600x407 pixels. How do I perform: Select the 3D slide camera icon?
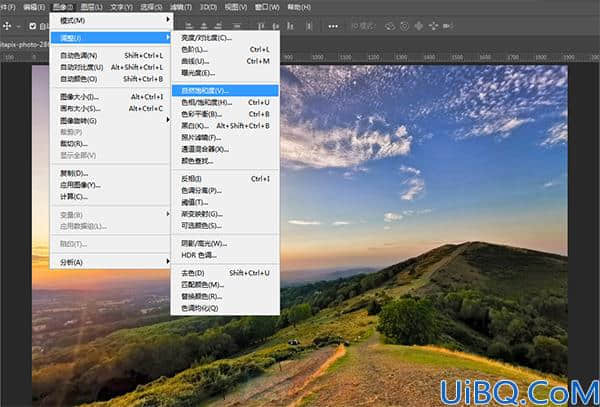433,26
